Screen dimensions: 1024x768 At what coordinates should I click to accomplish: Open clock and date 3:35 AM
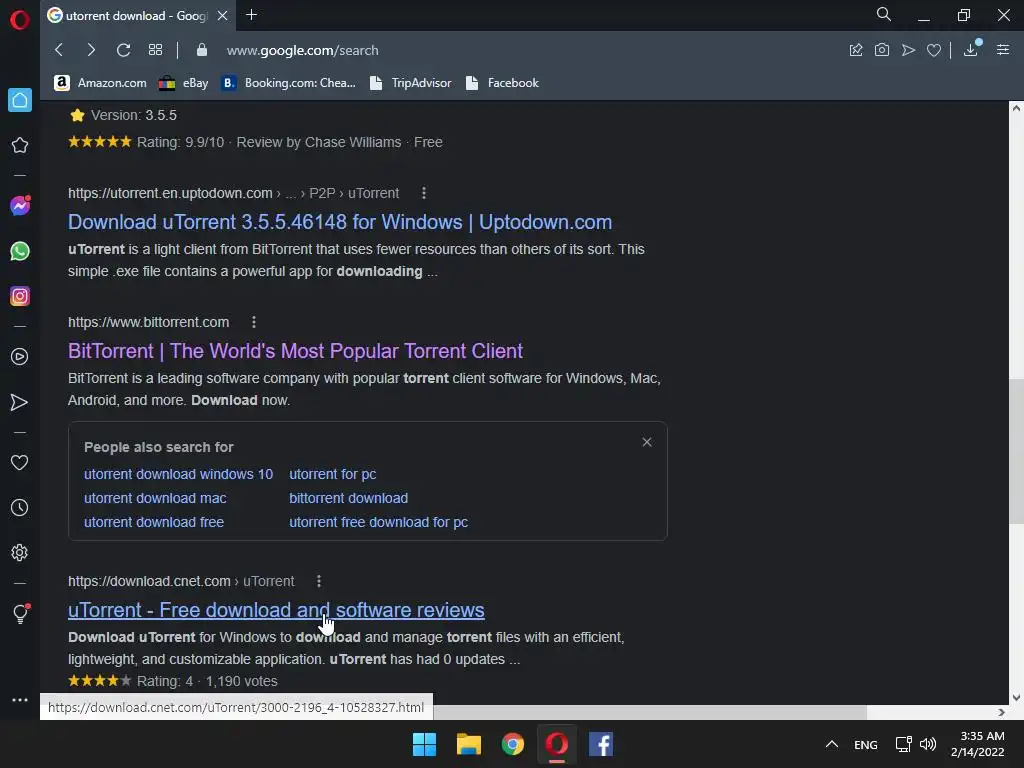pos(978,744)
